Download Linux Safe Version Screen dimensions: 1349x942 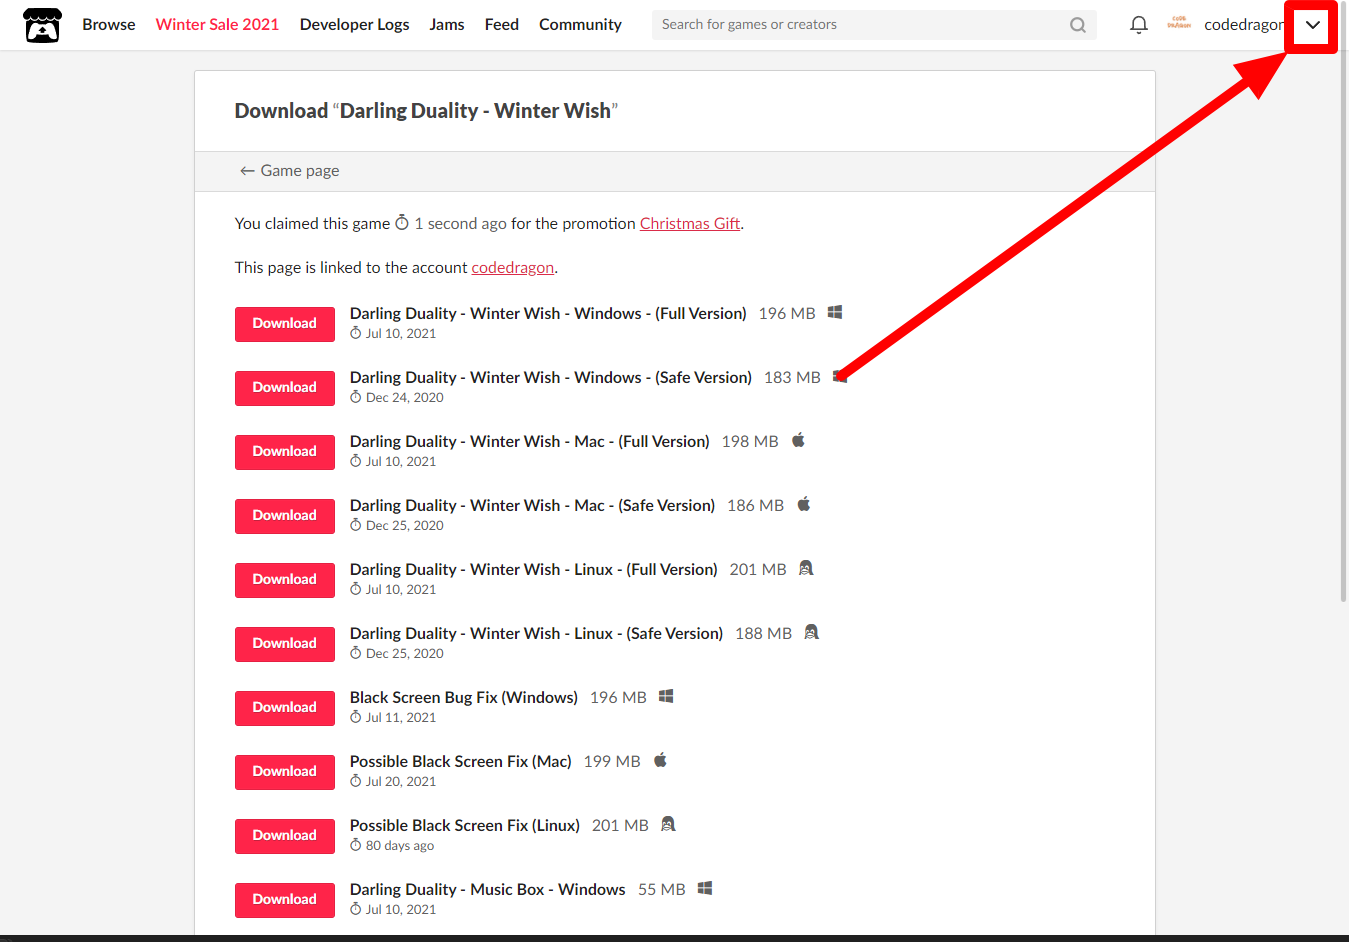(x=285, y=644)
